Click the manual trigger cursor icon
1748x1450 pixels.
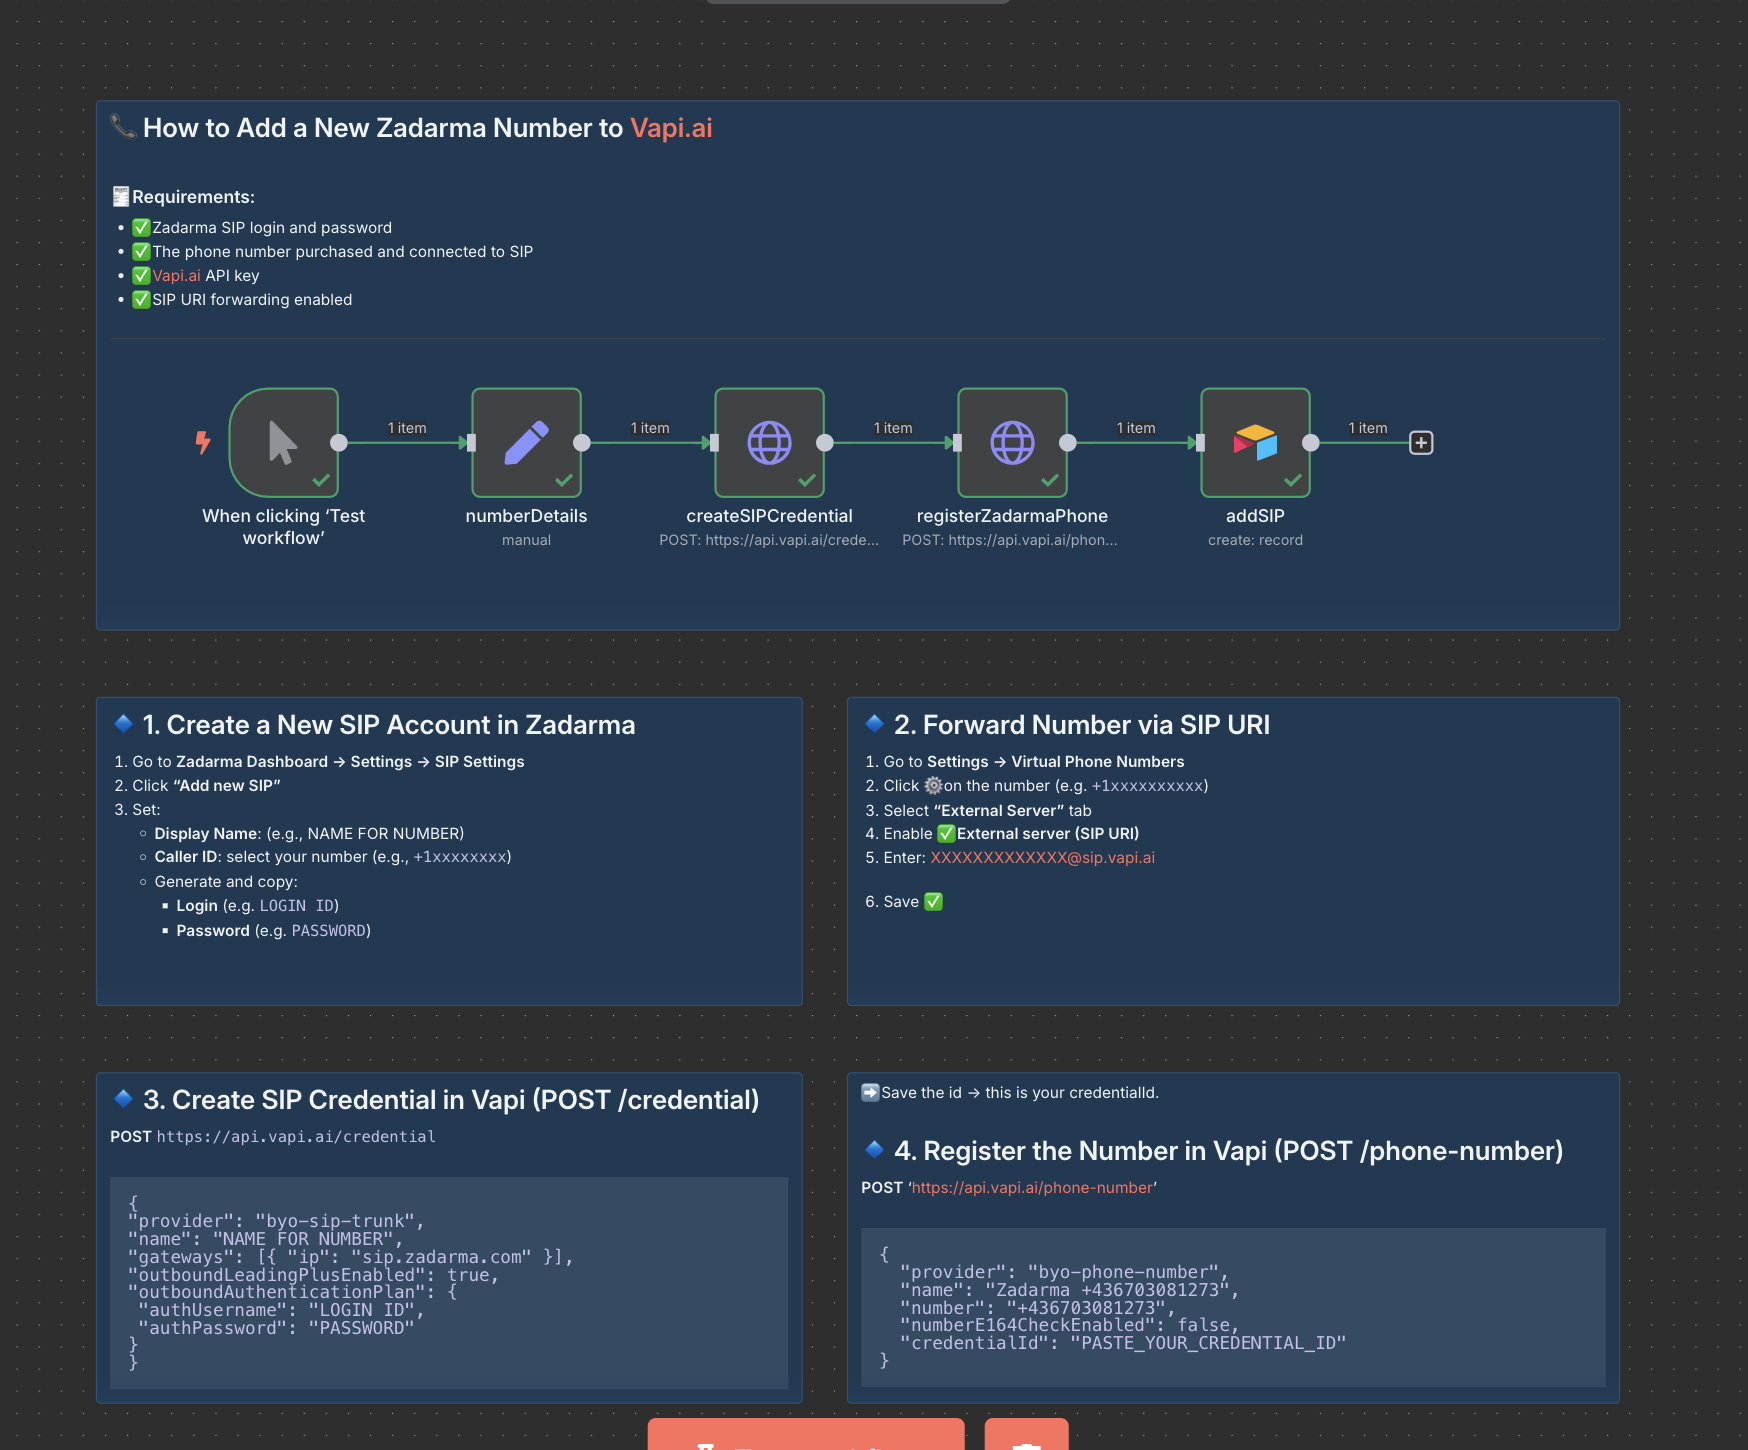tap(285, 443)
